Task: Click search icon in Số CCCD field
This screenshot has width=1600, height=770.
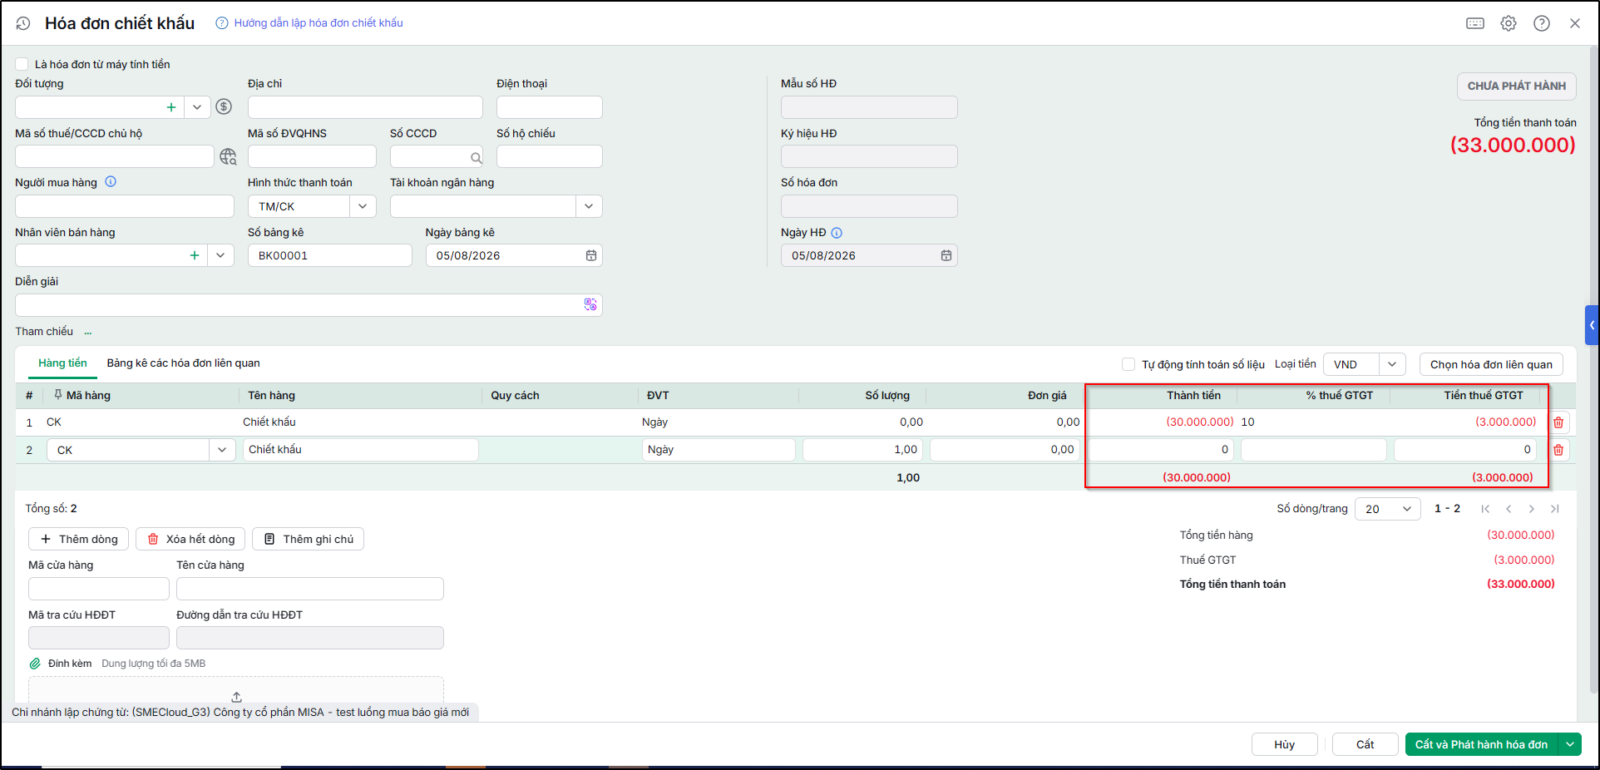Action: coord(476,157)
